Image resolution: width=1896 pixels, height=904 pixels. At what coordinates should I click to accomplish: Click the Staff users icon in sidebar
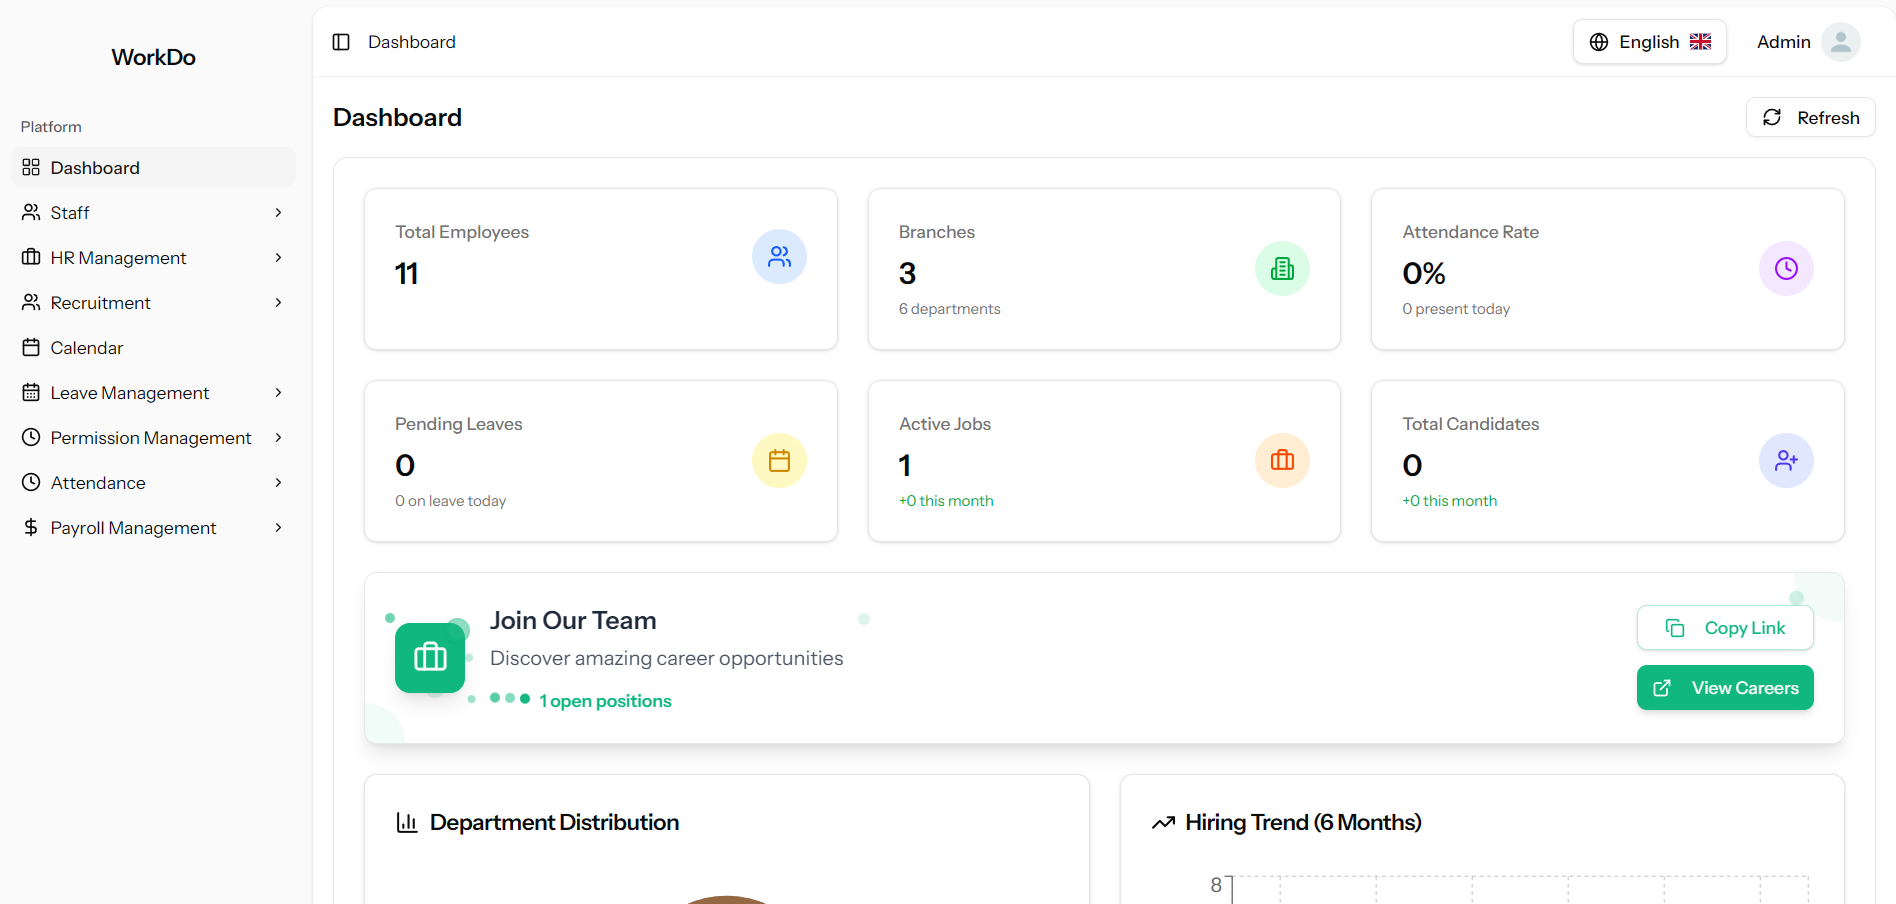pos(31,212)
